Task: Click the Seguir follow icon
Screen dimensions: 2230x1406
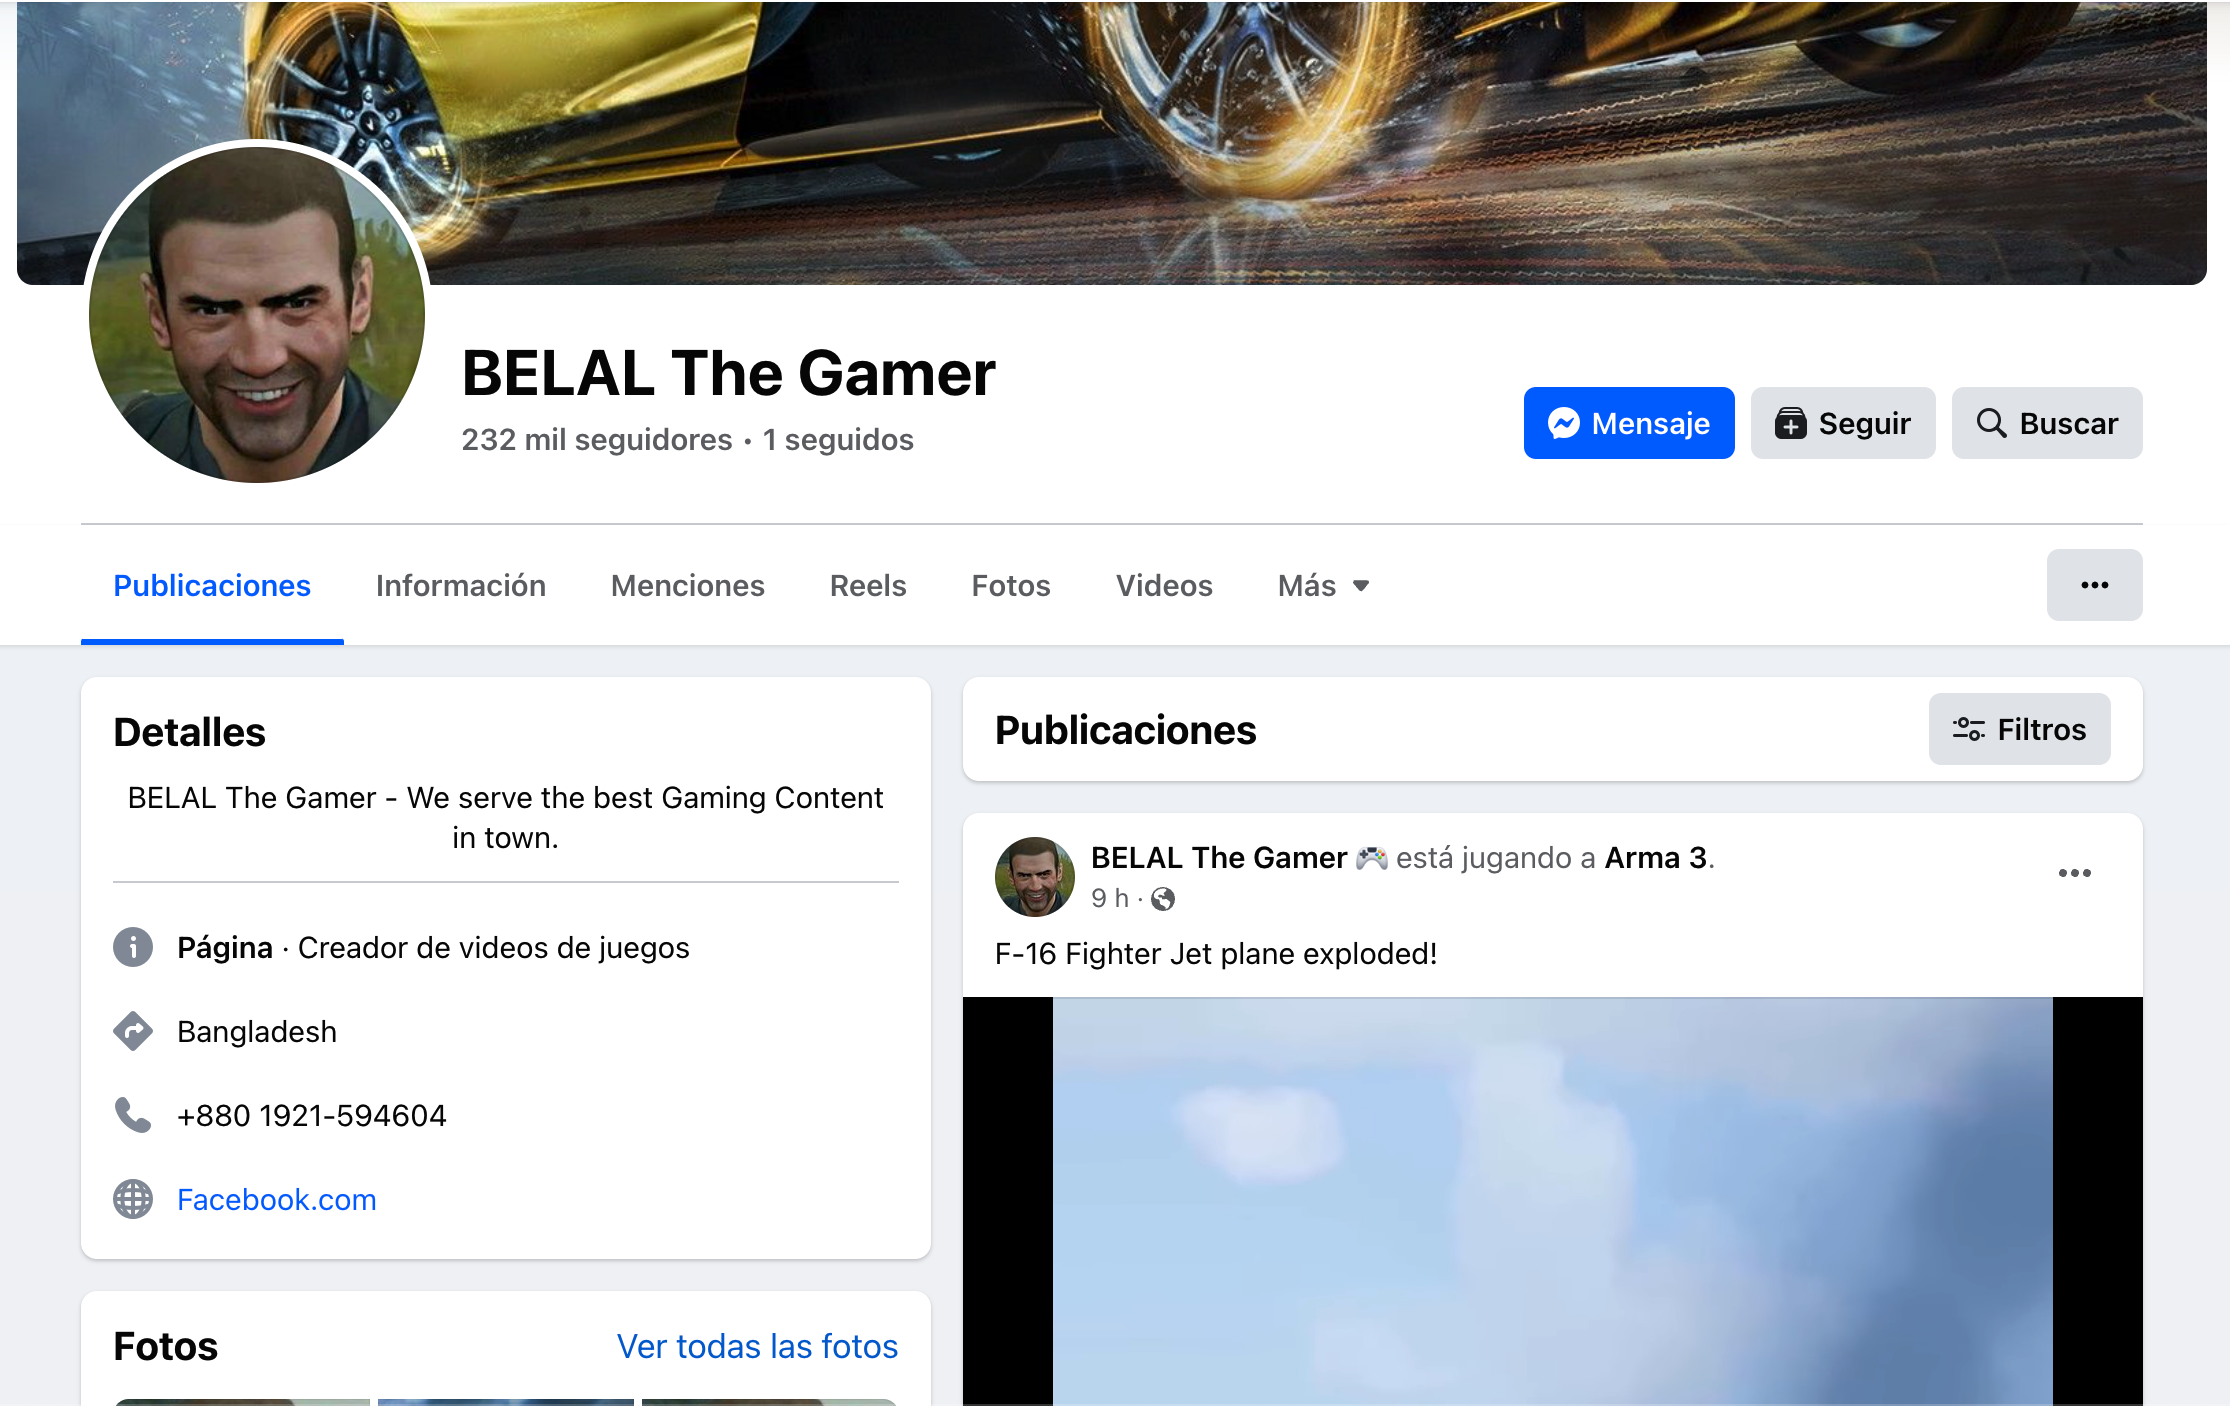Action: (1790, 423)
